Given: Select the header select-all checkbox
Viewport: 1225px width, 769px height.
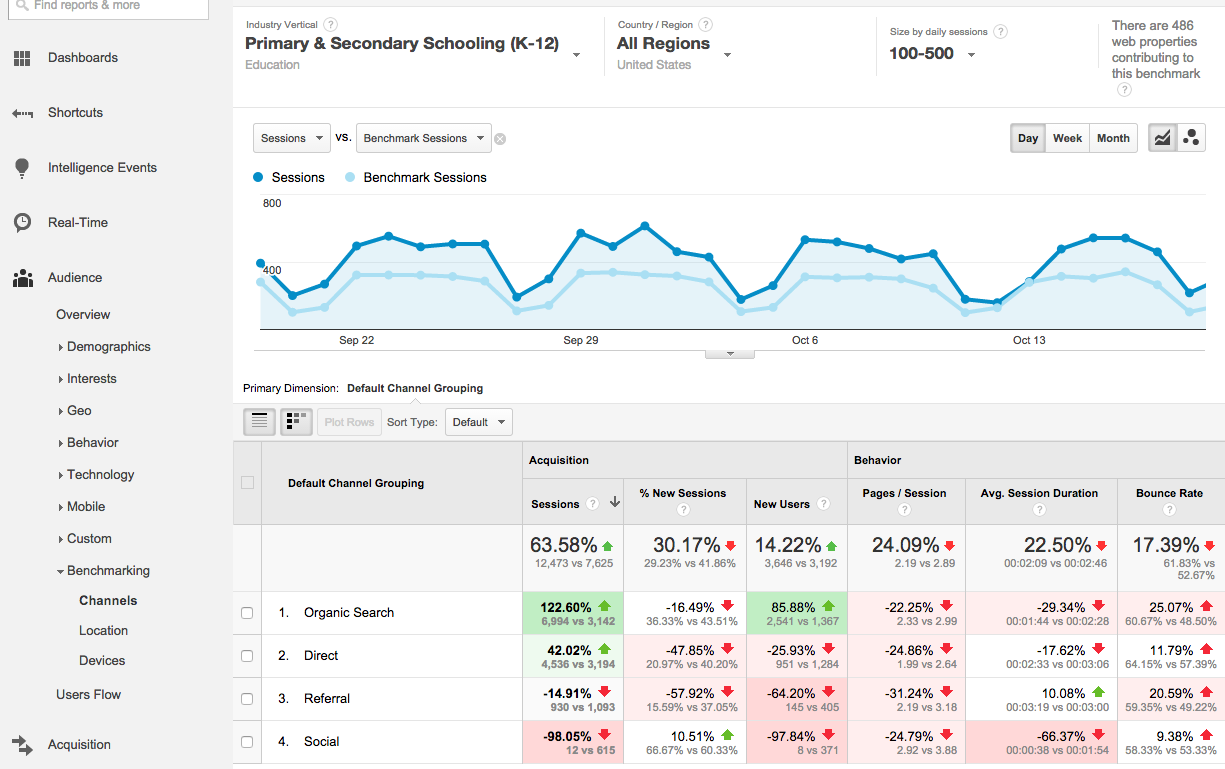Looking at the screenshot, I should click(x=247, y=483).
